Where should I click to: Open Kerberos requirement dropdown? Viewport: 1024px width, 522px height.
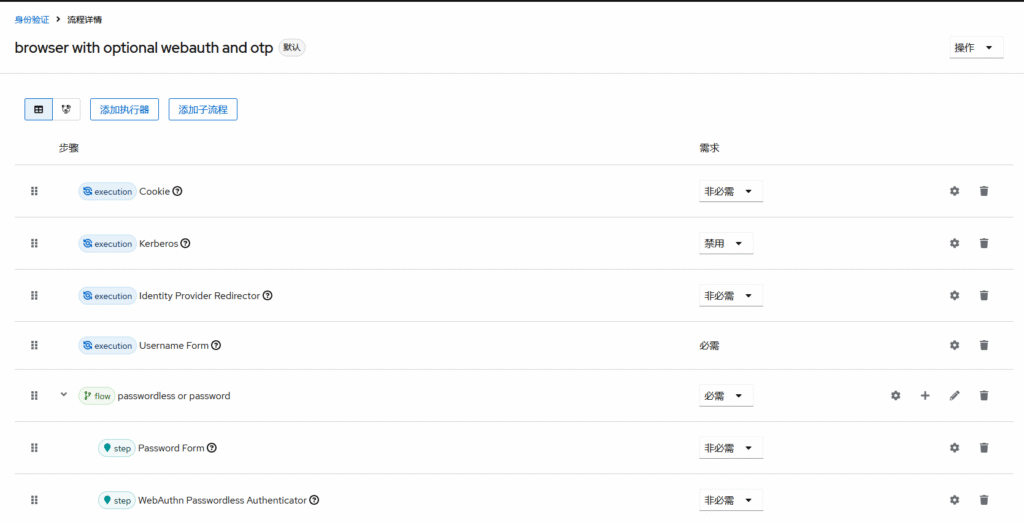click(x=725, y=243)
